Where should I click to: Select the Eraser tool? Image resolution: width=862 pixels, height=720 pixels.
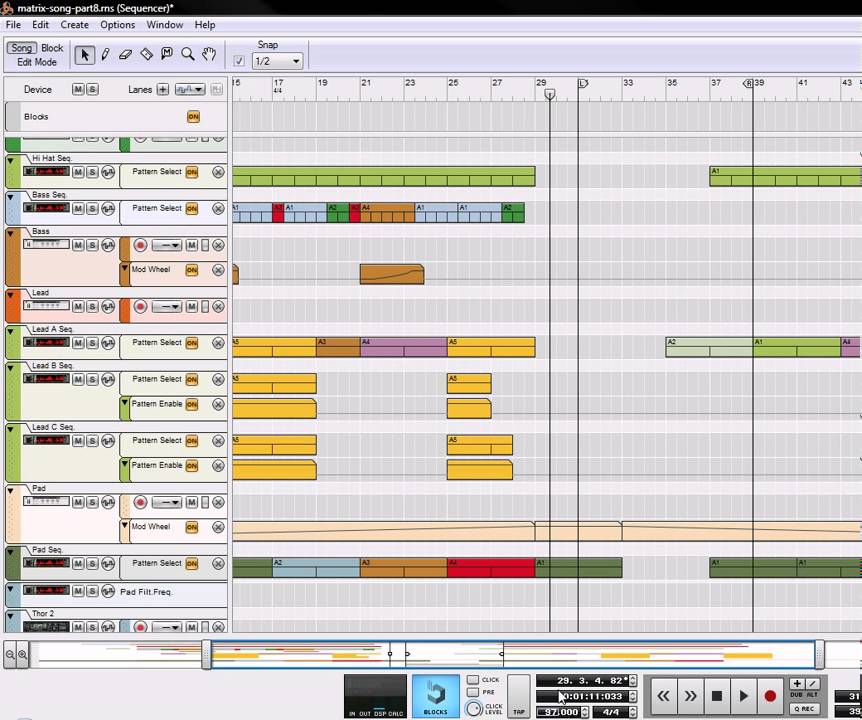125,54
